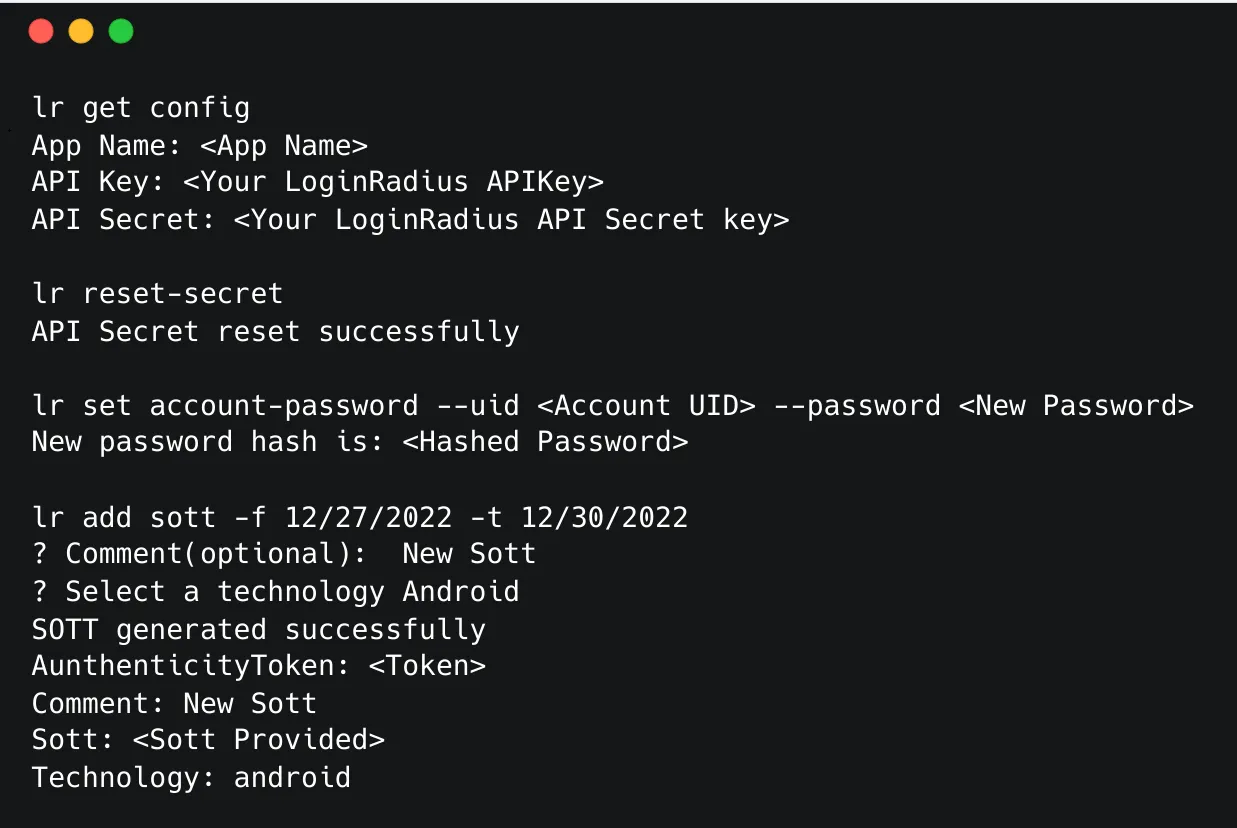Click the '<New Password>' argument placeholder
The image size is (1237, 828).
pyautogui.click(x=1076, y=406)
